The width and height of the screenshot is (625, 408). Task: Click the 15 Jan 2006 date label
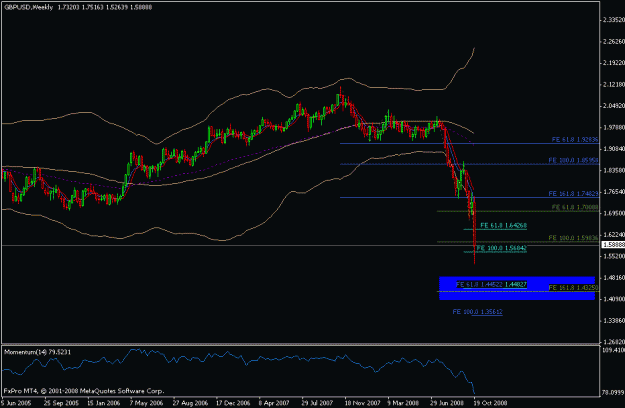click(x=103, y=403)
